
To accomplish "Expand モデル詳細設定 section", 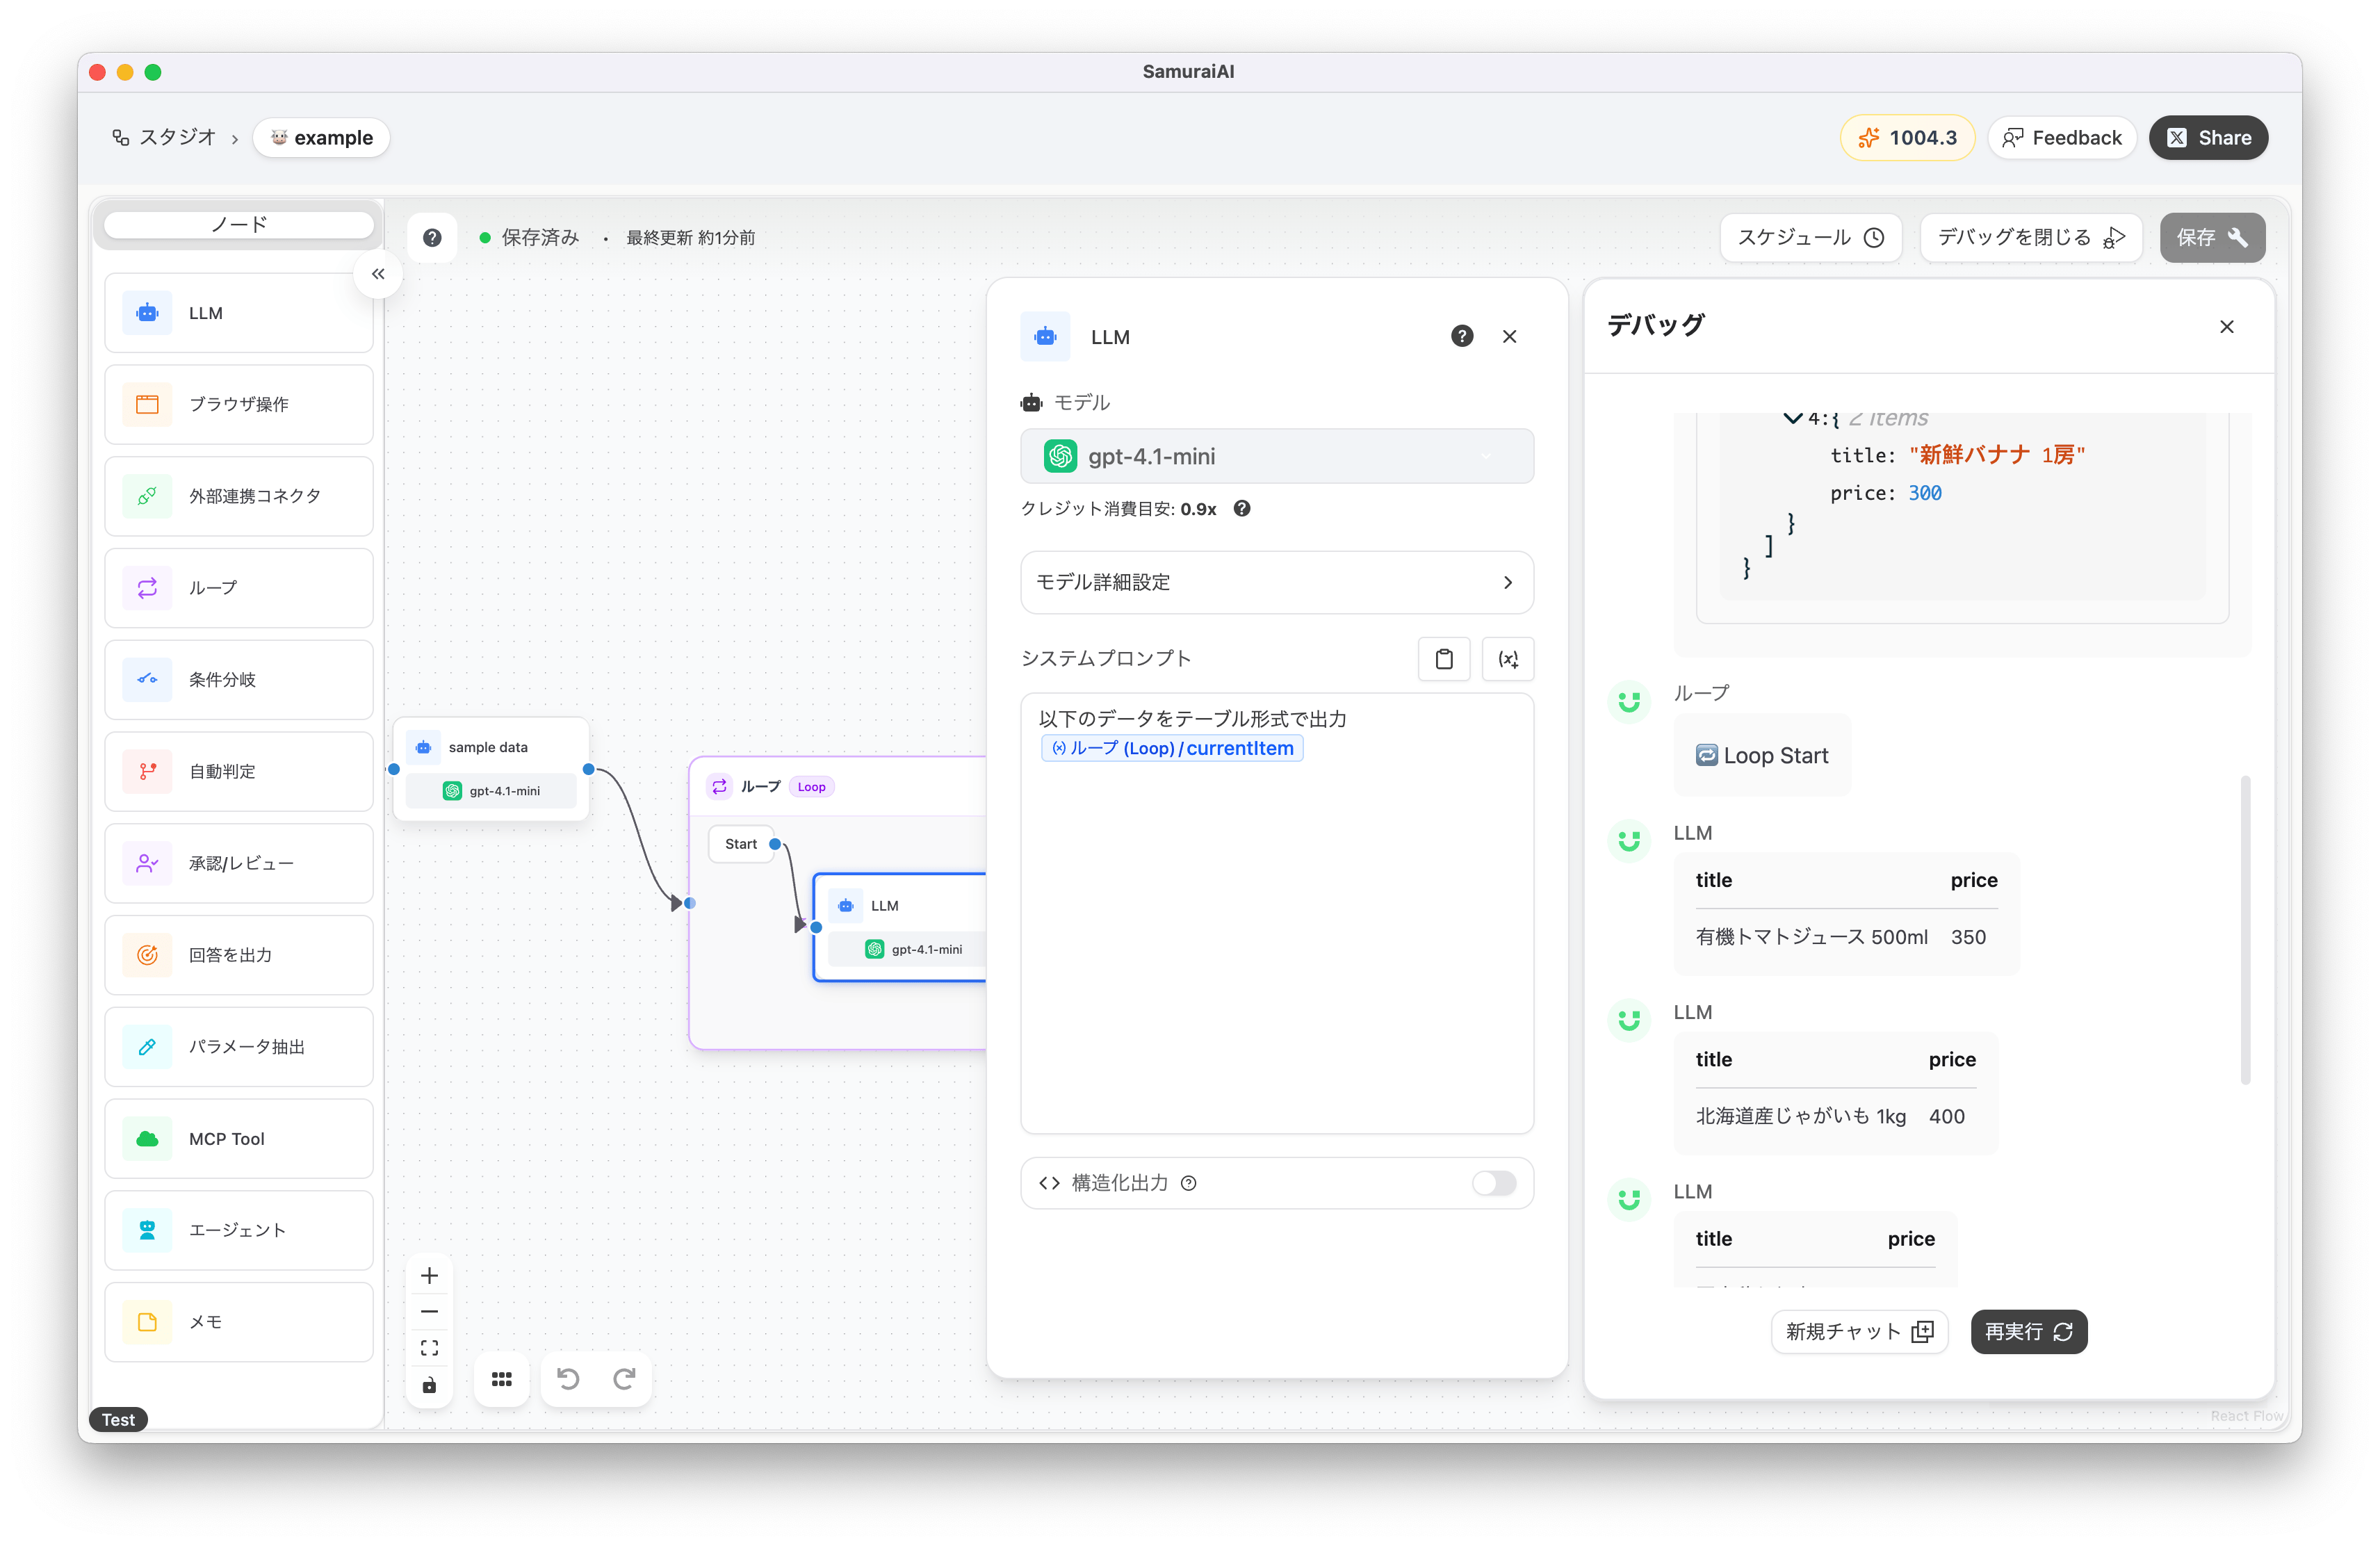I will coord(1276,582).
